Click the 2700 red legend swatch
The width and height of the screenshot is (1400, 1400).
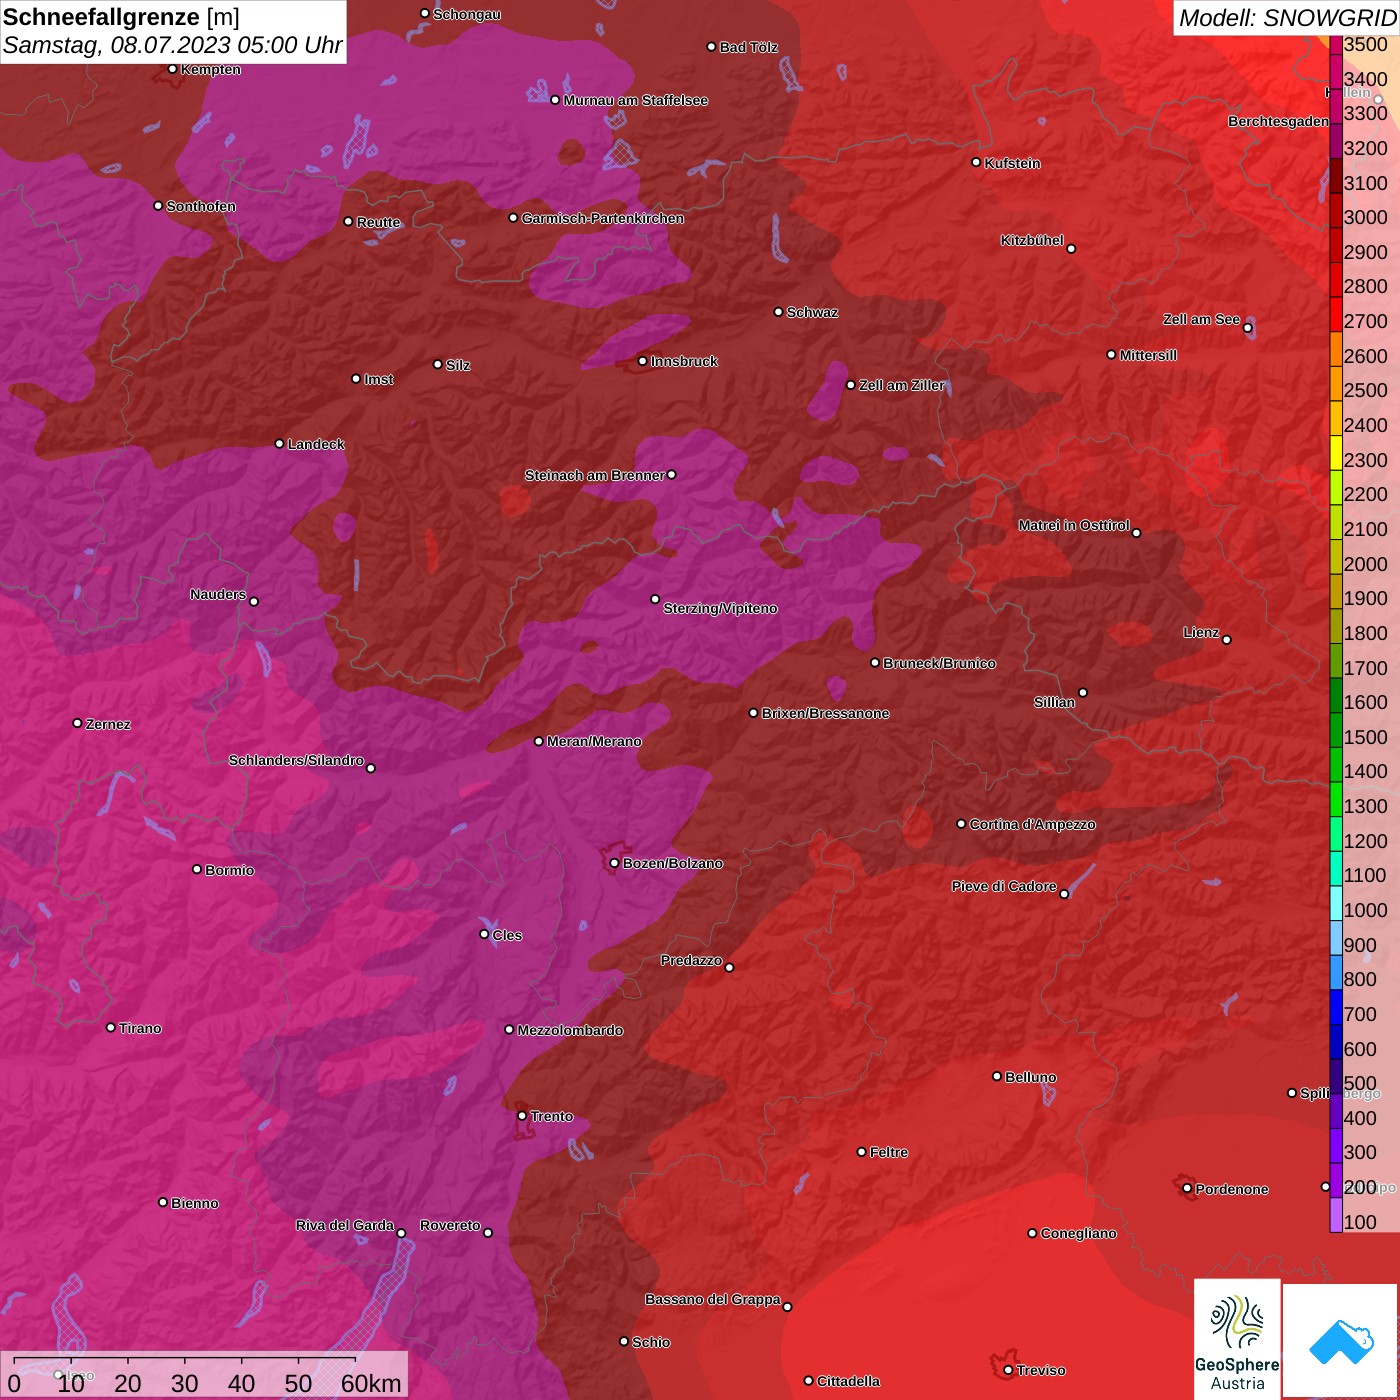pos(1335,314)
